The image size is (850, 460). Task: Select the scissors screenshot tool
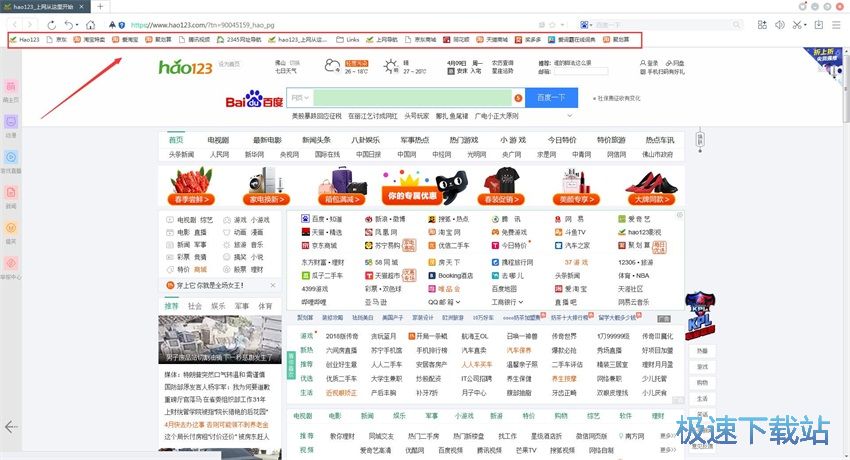[x=797, y=24]
